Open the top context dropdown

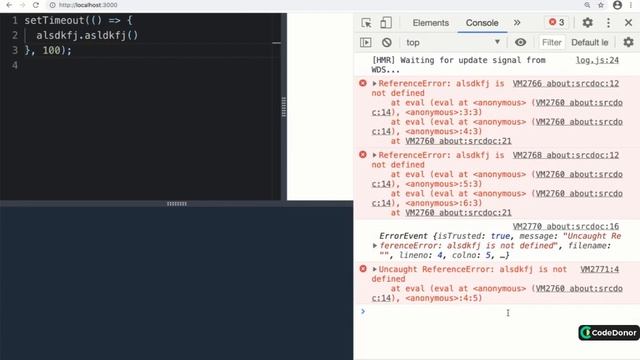pyautogui.click(x=453, y=42)
